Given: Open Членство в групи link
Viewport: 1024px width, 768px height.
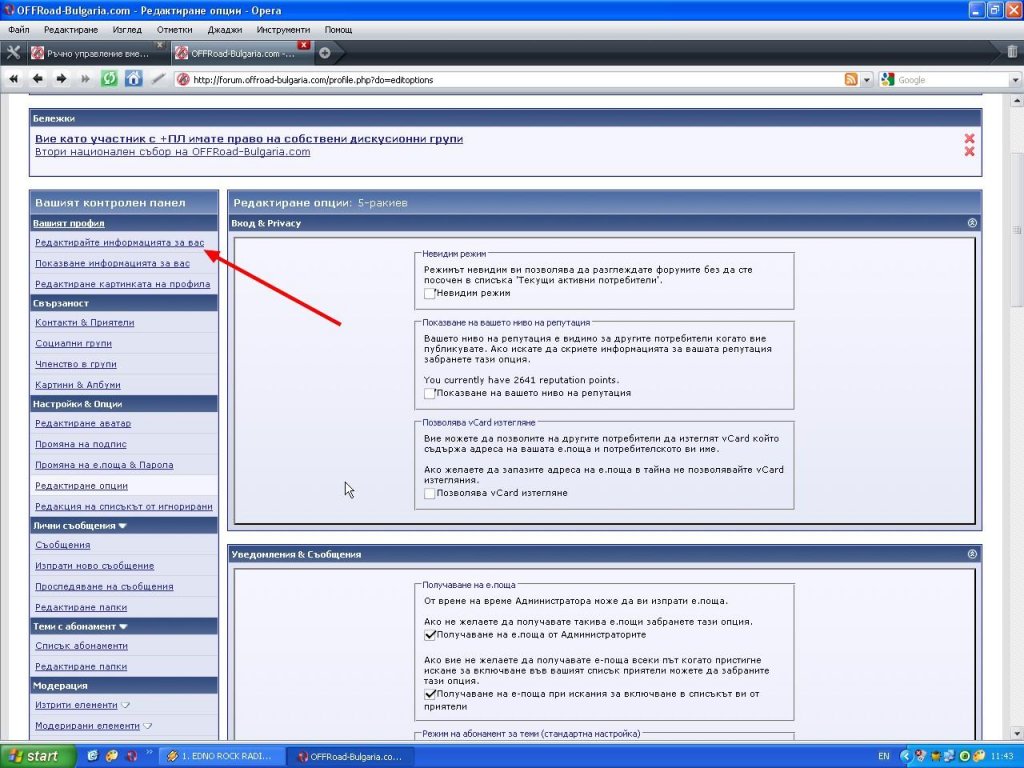Looking at the screenshot, I should (76, 364).
